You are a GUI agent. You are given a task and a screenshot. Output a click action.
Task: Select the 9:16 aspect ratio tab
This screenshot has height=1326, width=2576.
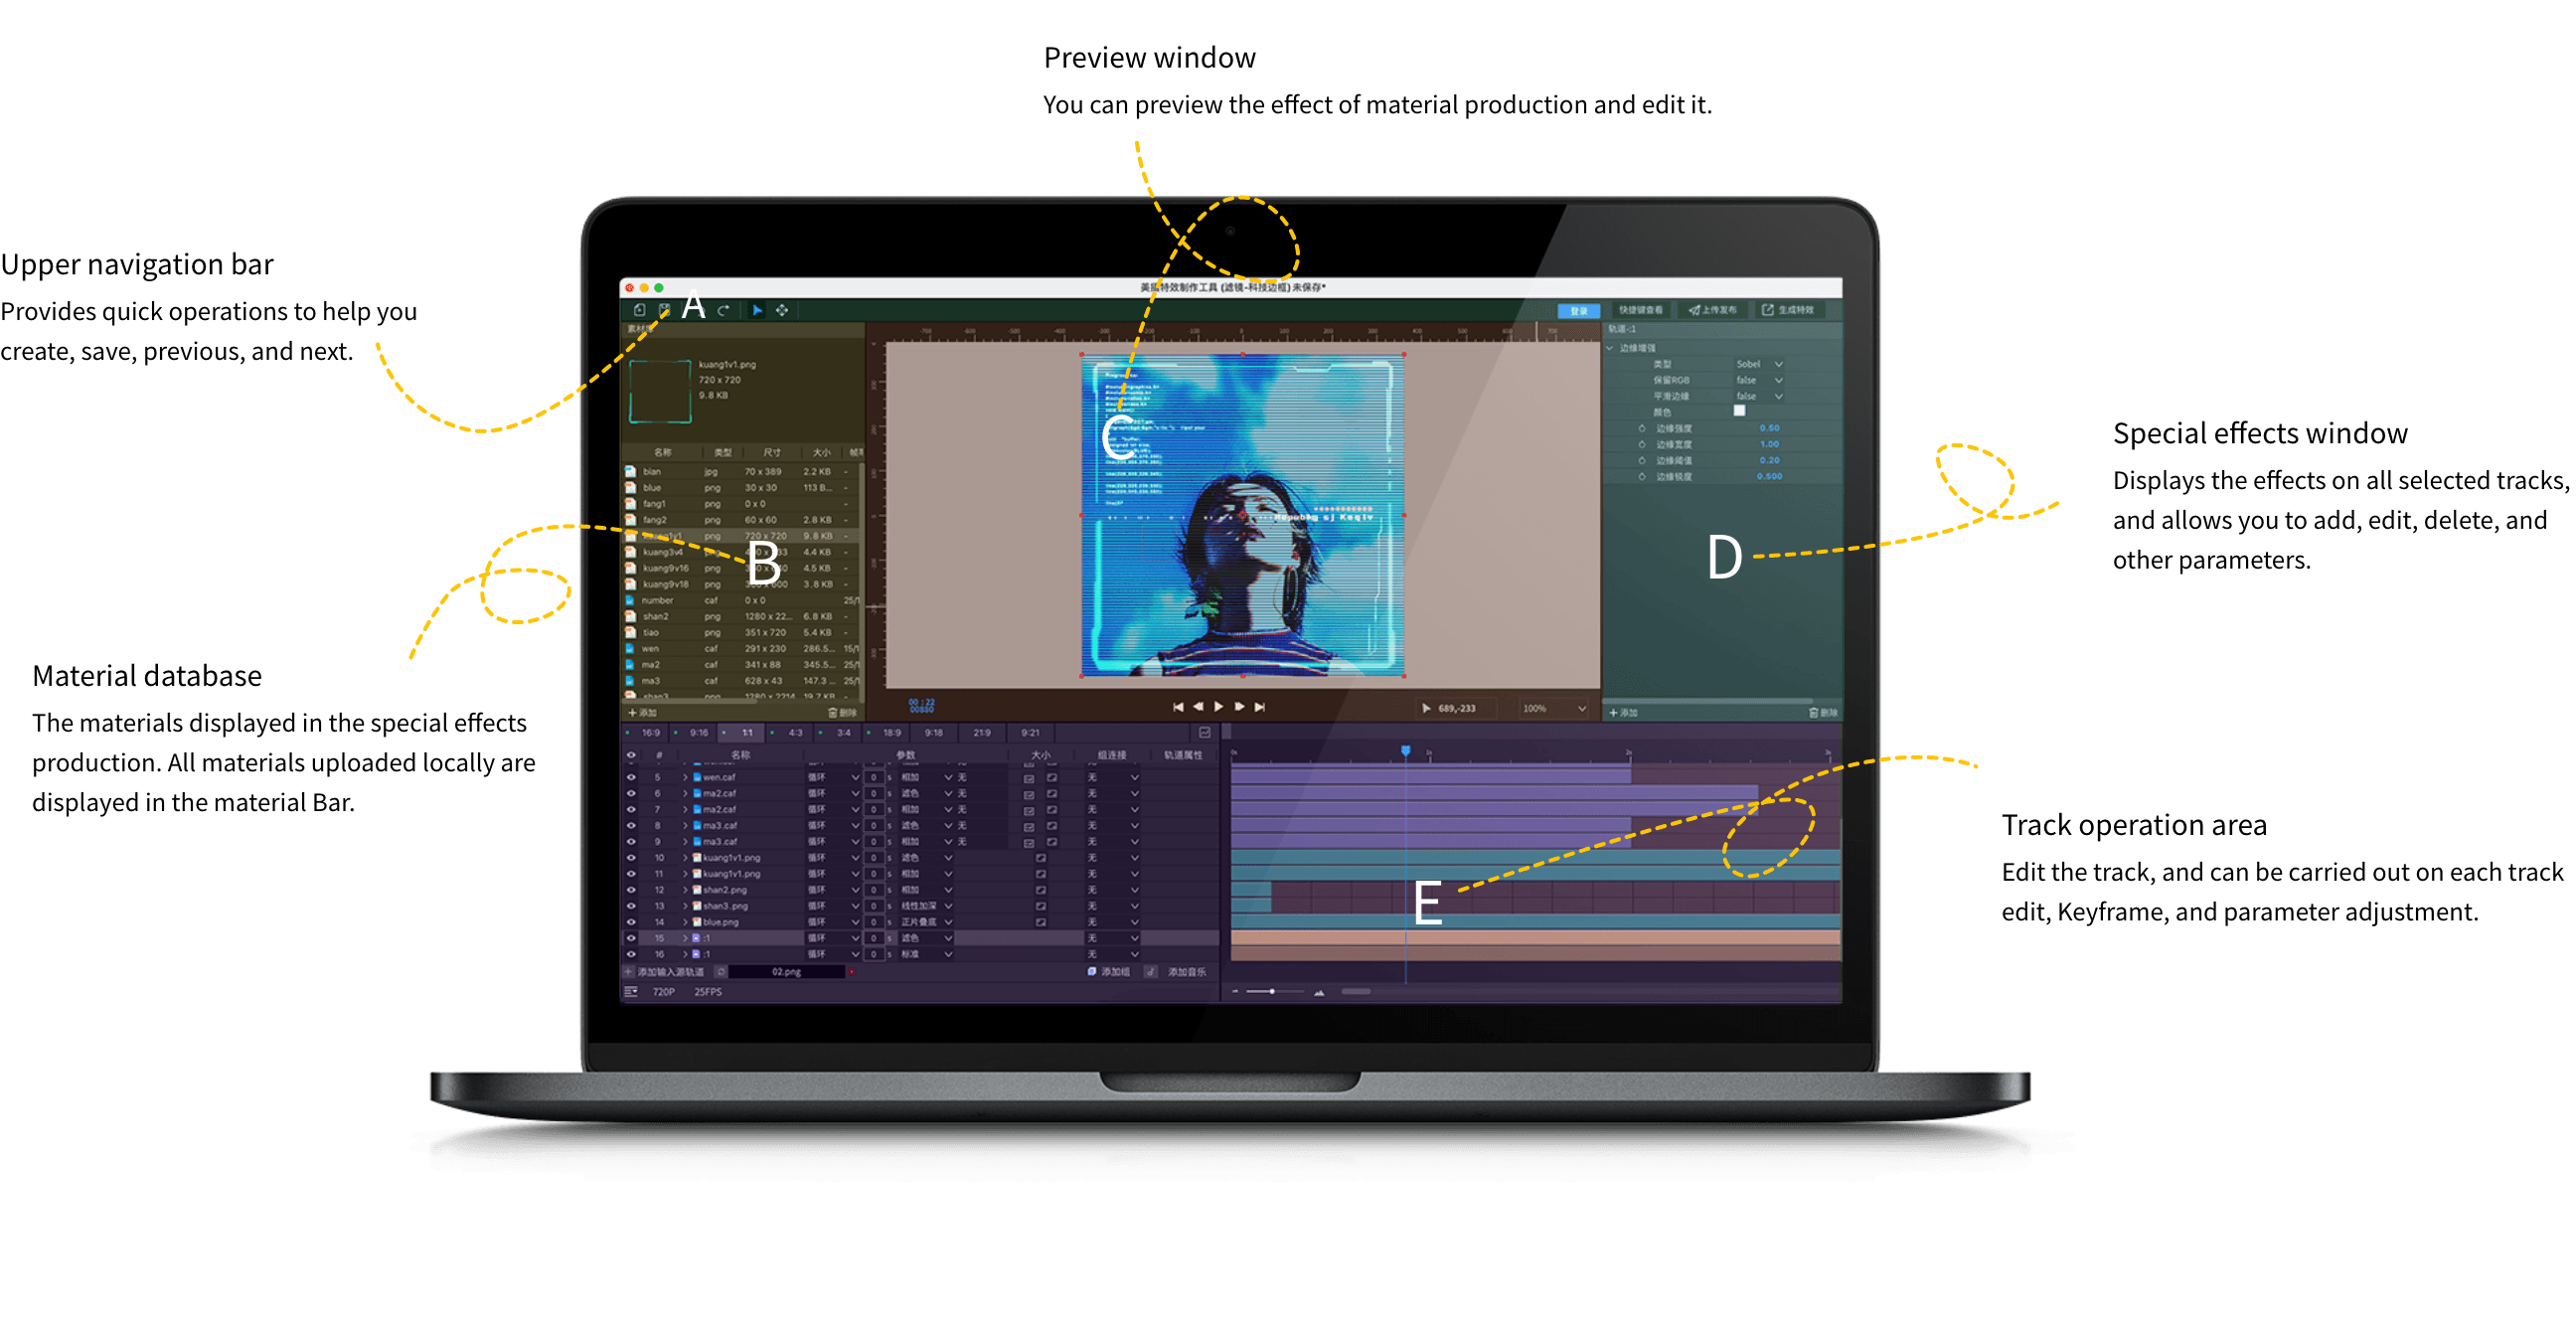pos(698,733)
